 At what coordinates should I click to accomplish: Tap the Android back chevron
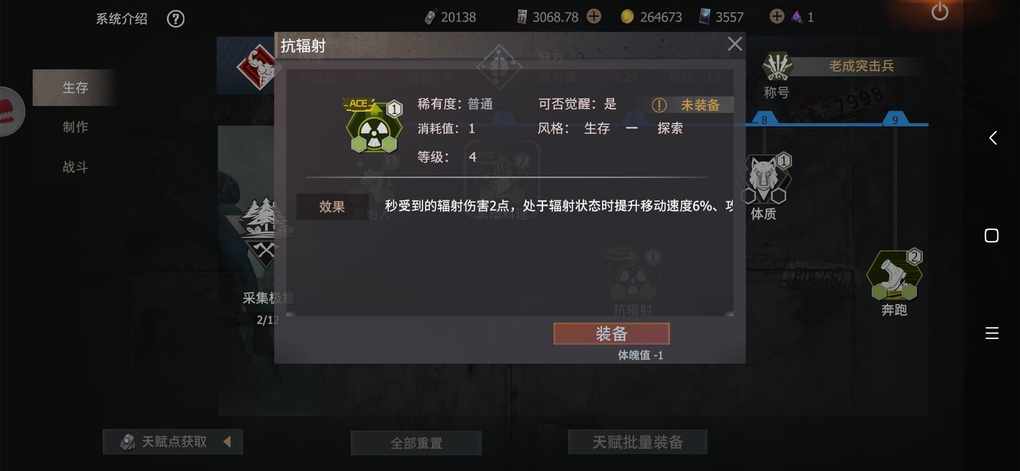tap(992, 138)
